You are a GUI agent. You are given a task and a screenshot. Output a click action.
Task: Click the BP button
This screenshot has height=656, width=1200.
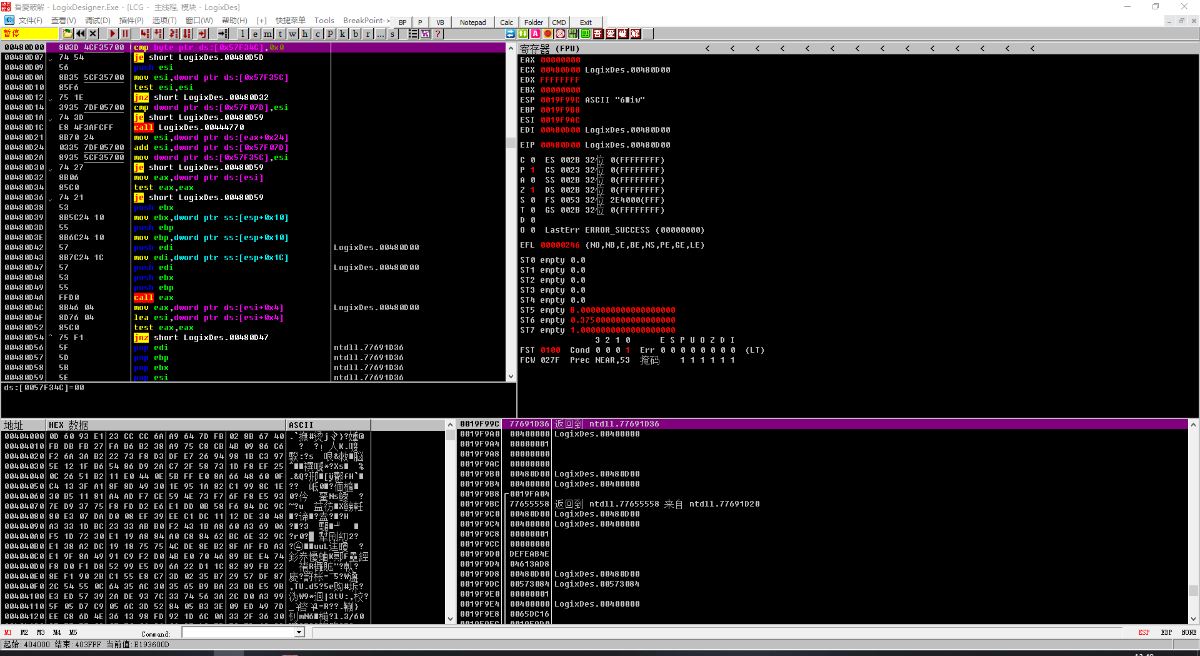tap(402, 22)
